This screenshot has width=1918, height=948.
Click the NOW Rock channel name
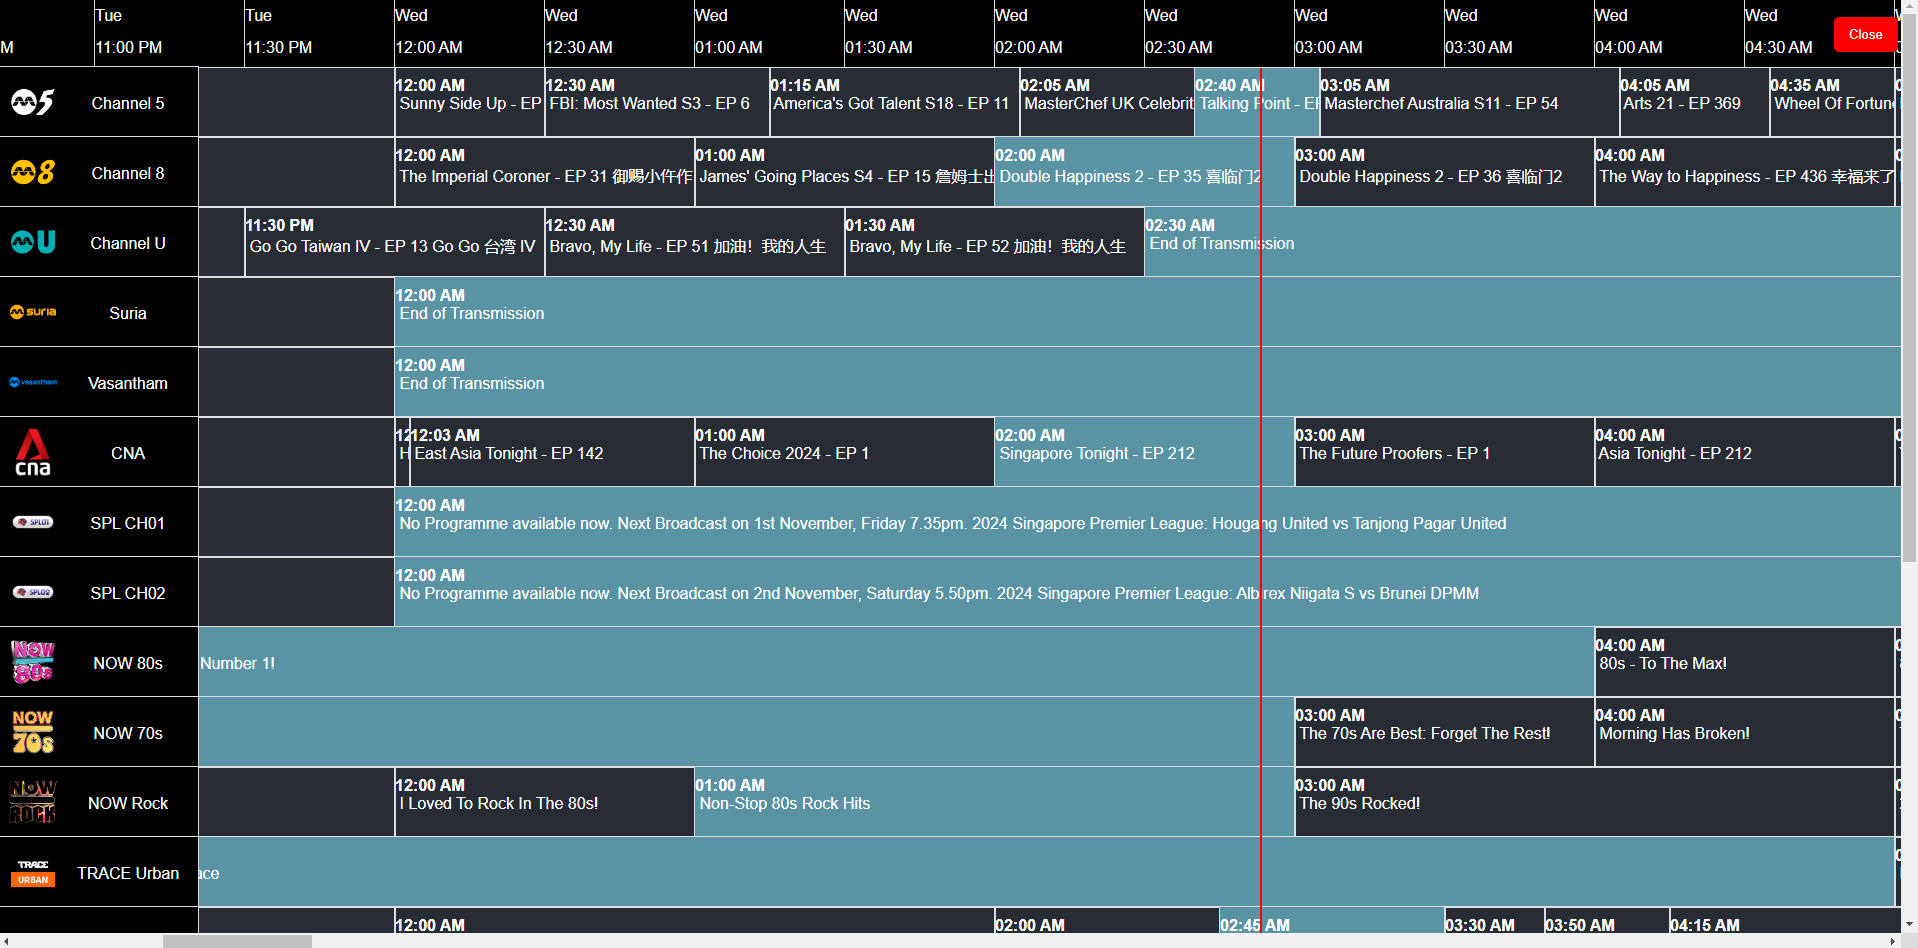128,803
